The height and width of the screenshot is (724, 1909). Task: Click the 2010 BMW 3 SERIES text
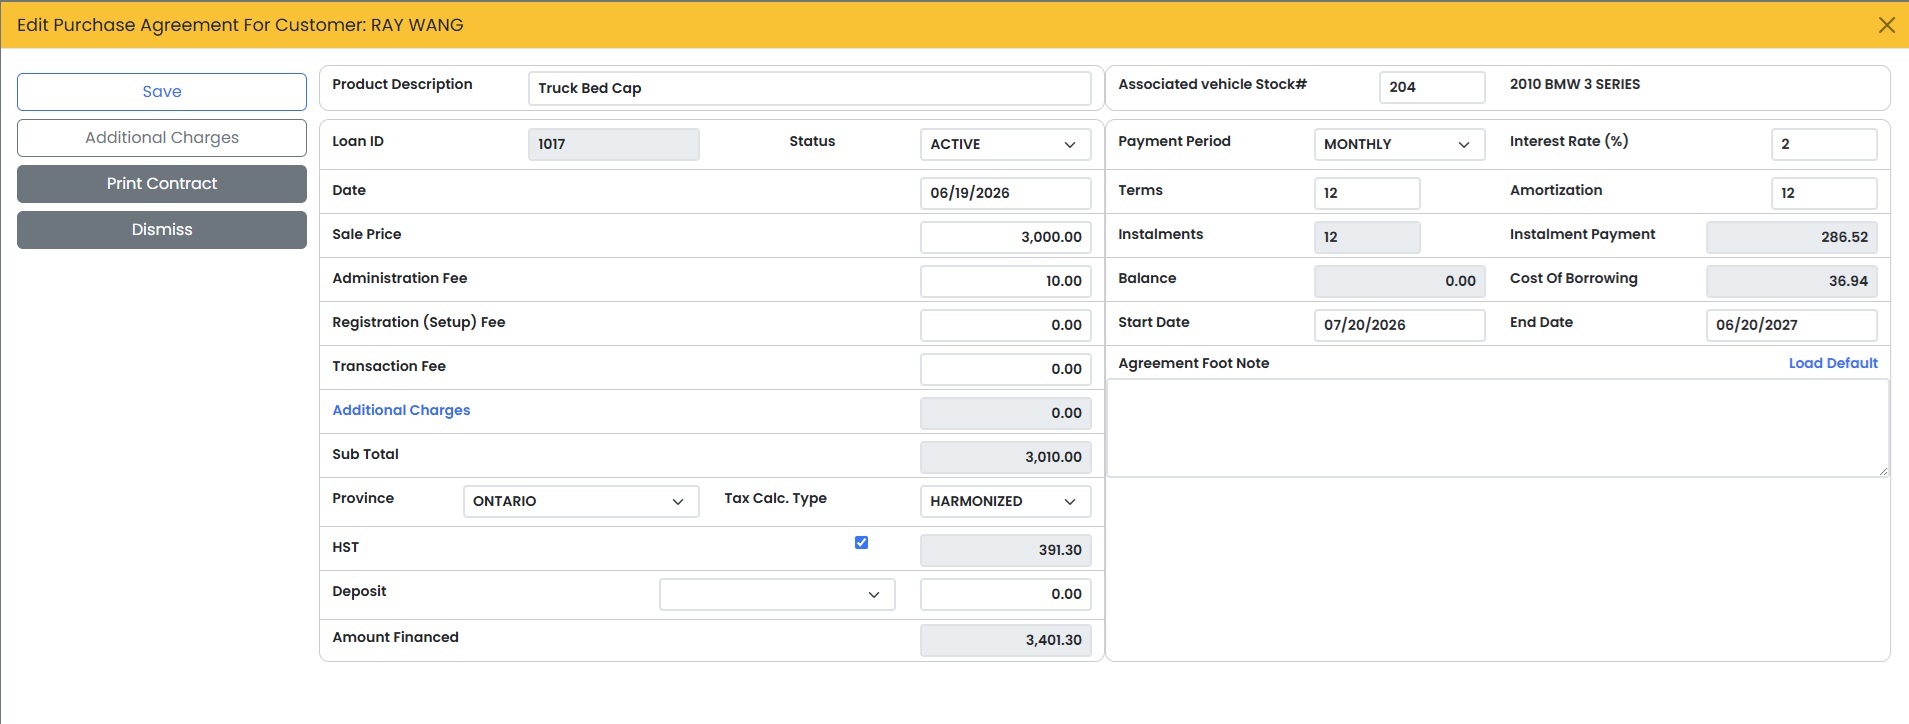(x=1575, y=84)
